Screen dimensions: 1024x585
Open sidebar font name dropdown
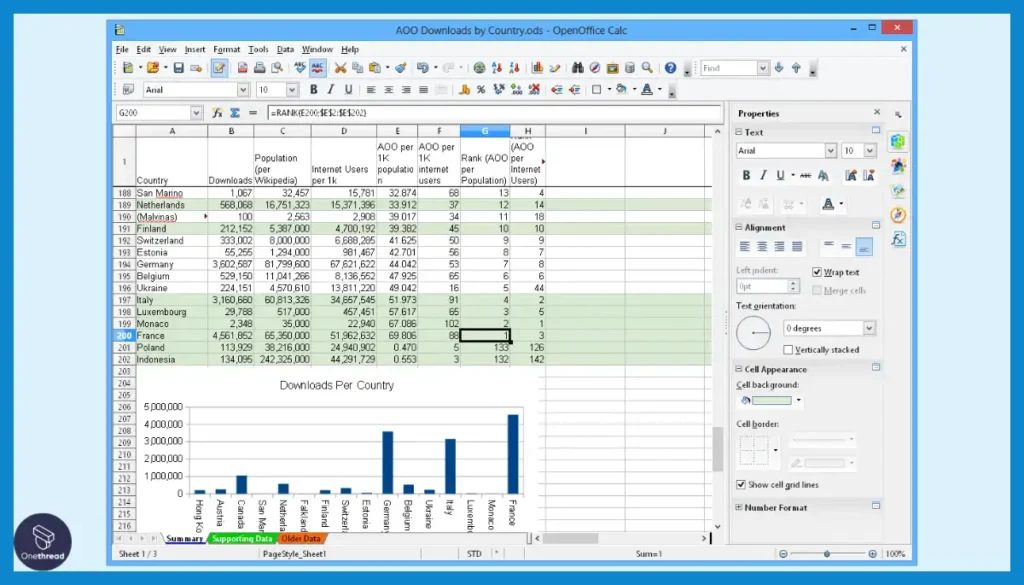click(830, 151)
